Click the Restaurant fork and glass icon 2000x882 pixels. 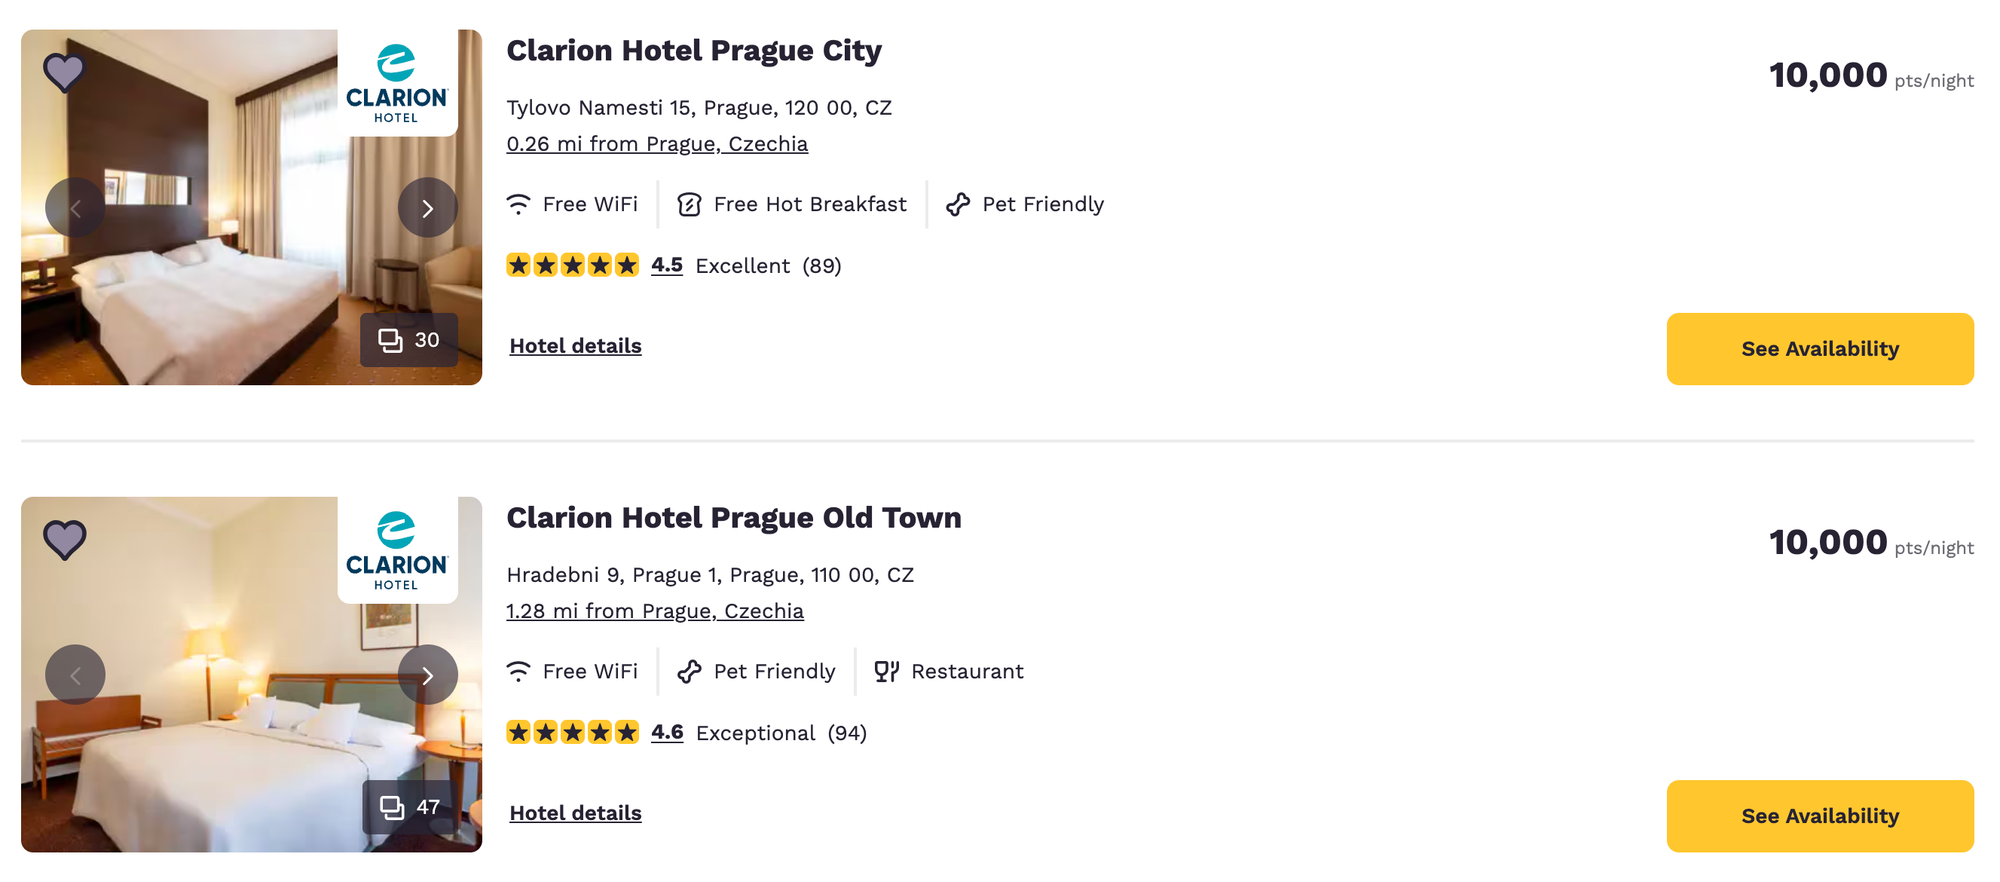tap(887, 672)
